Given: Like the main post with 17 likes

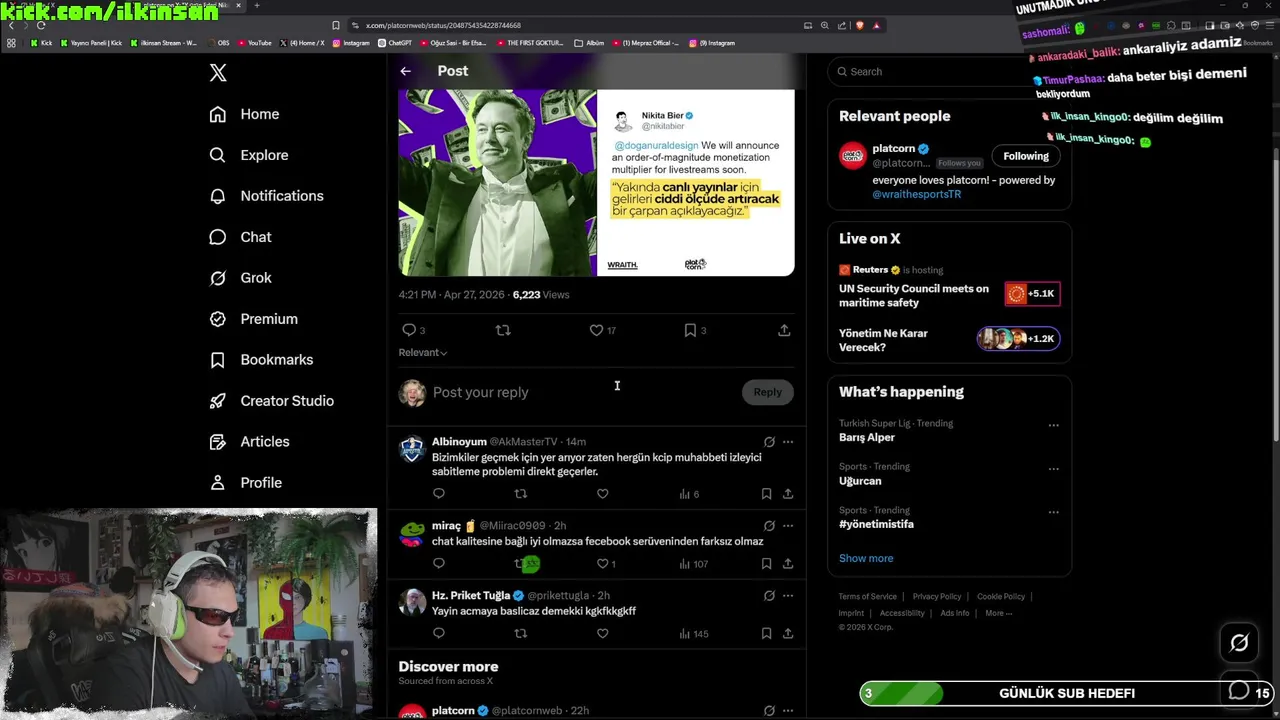Looking at the screenshot, I should [596, 330].
